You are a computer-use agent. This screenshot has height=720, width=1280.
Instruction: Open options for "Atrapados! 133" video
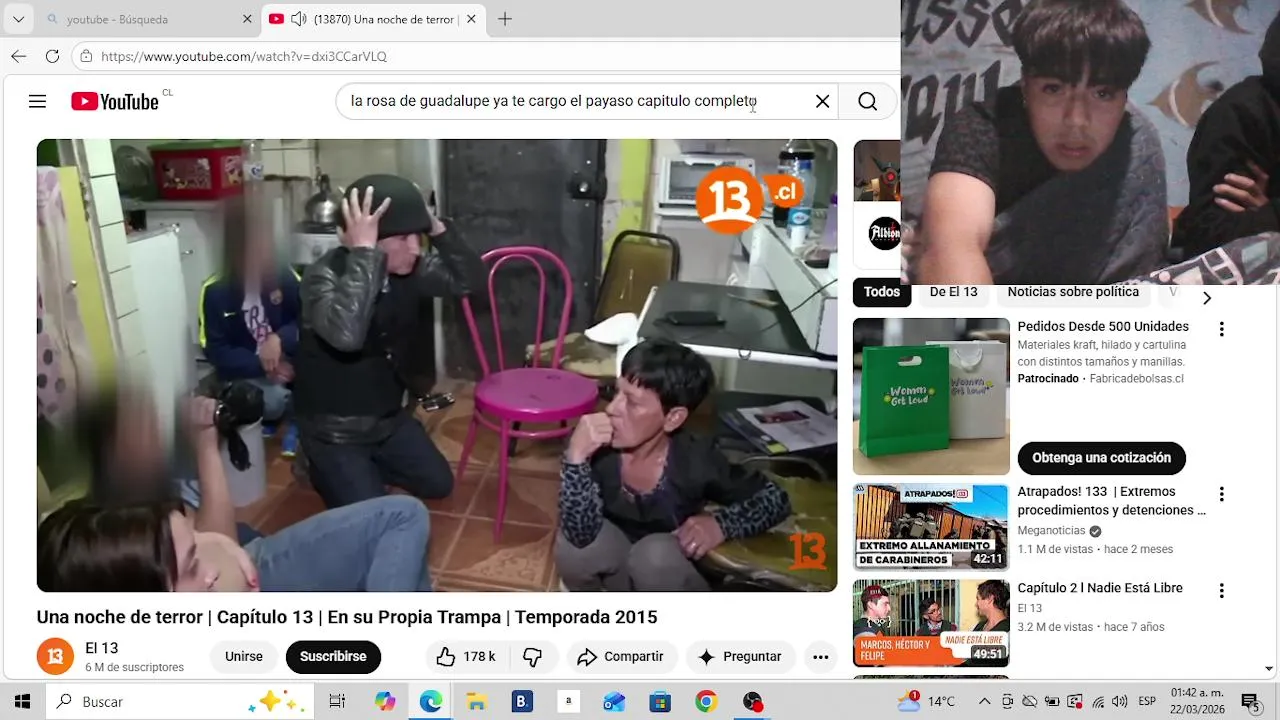pos(1221,494)
